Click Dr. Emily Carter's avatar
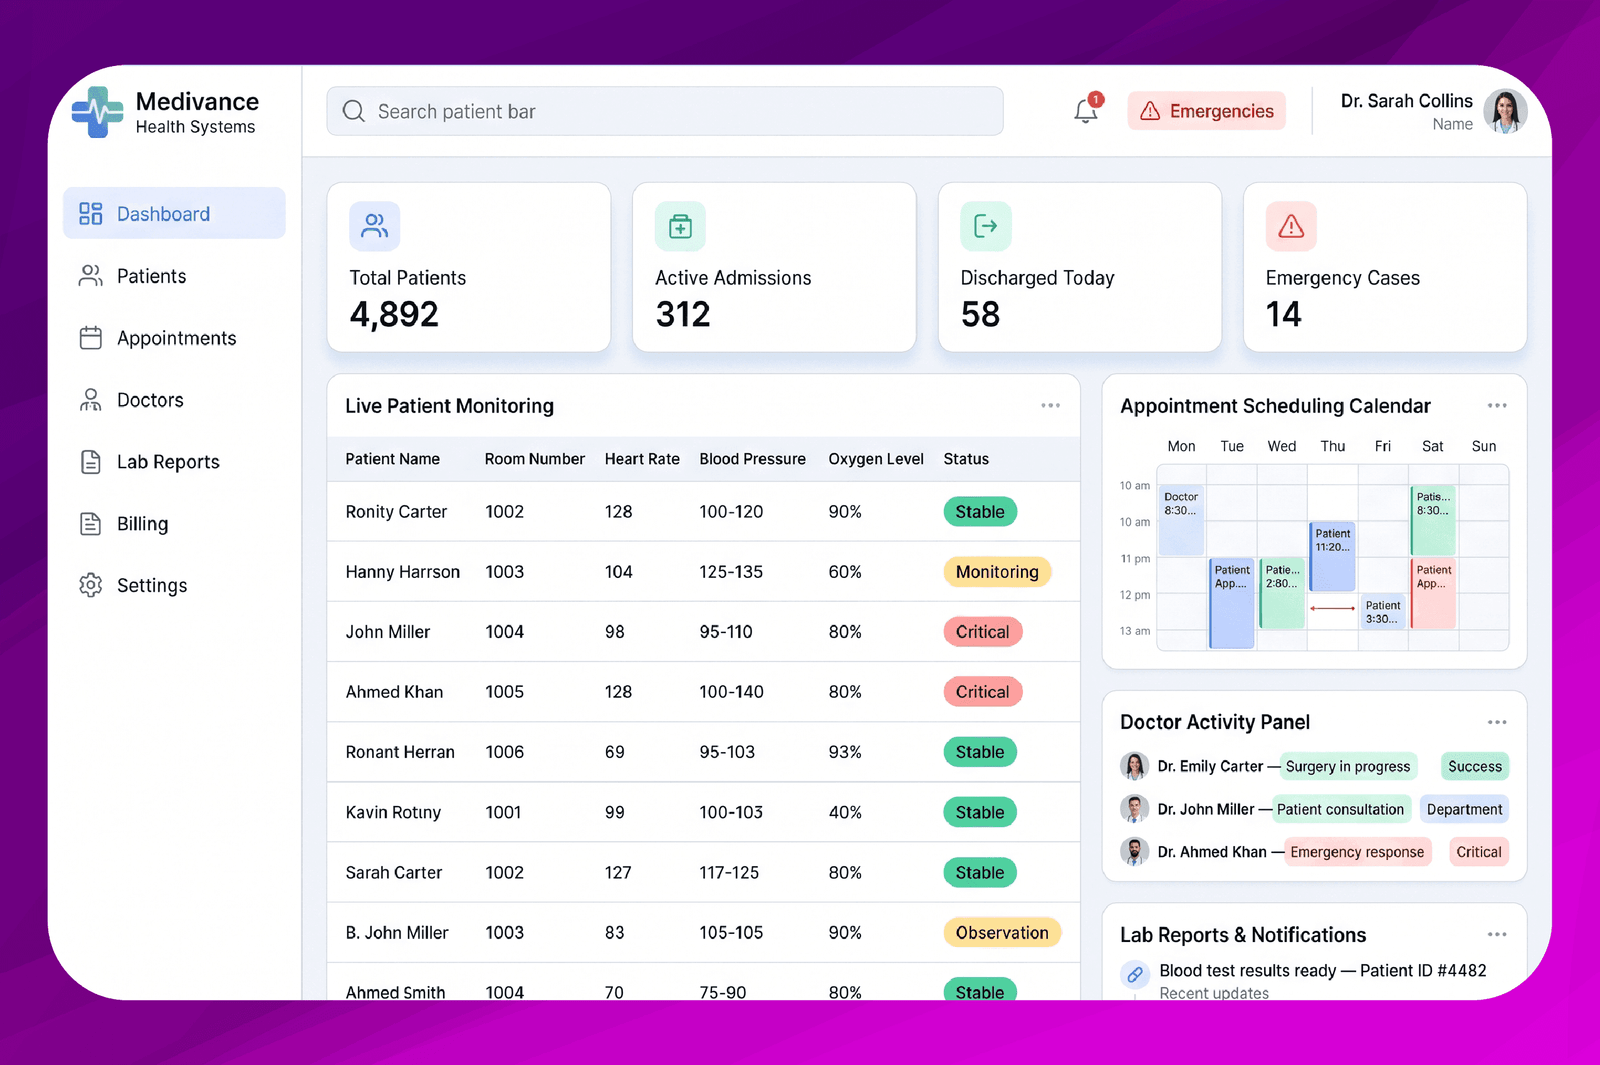The width and height of the screenshot is (1600, 1065). tap(1134, 766)
